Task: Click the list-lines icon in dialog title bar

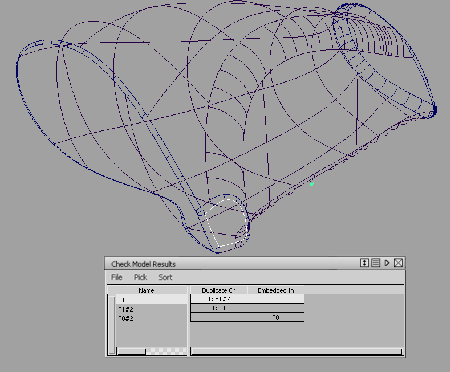Action: (376, 263)
